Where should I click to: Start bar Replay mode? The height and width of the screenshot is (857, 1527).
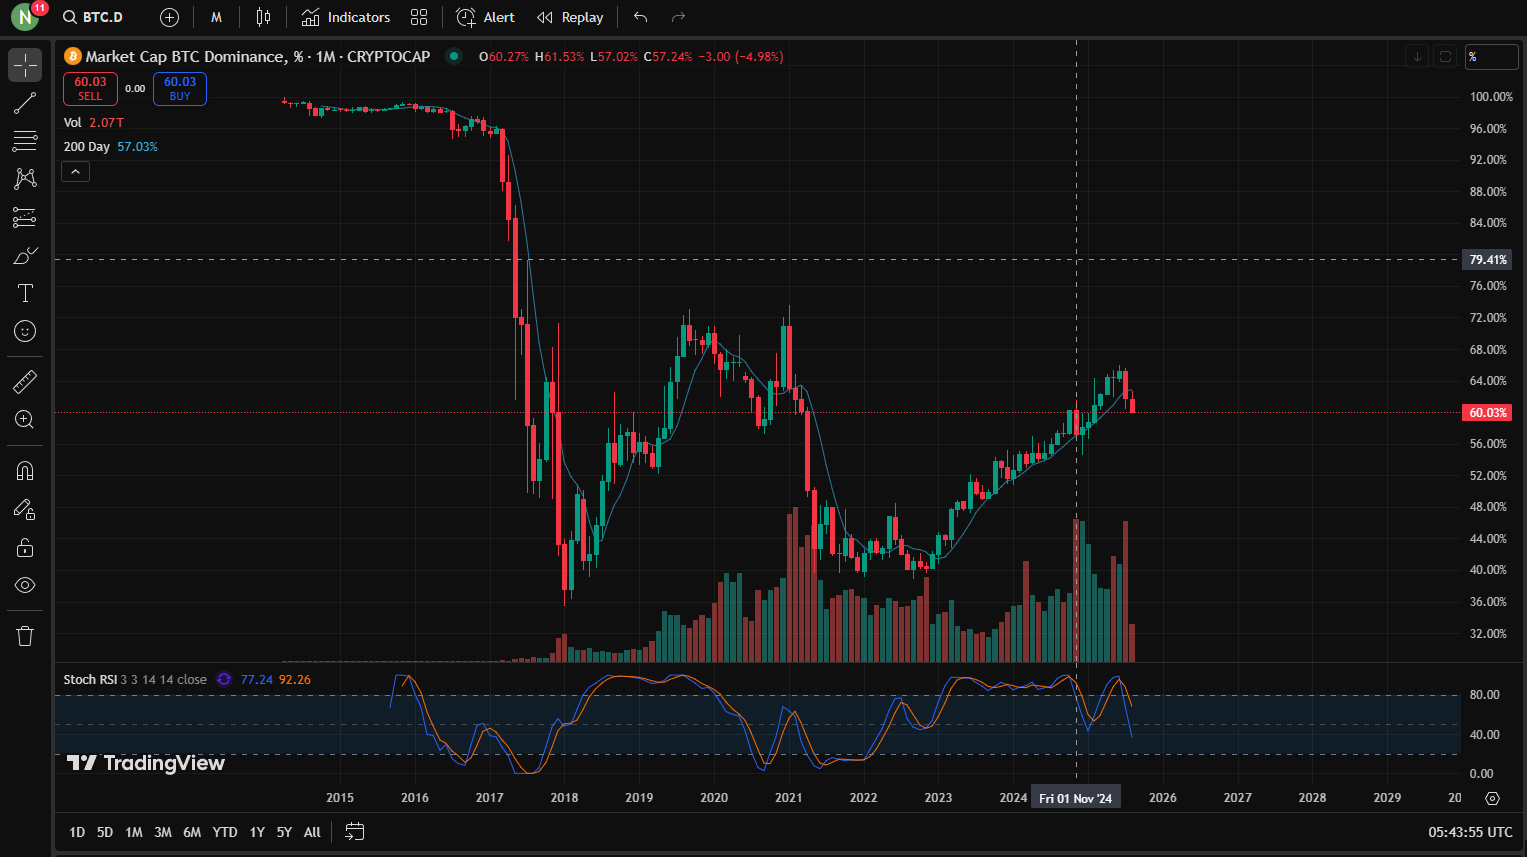570,17
